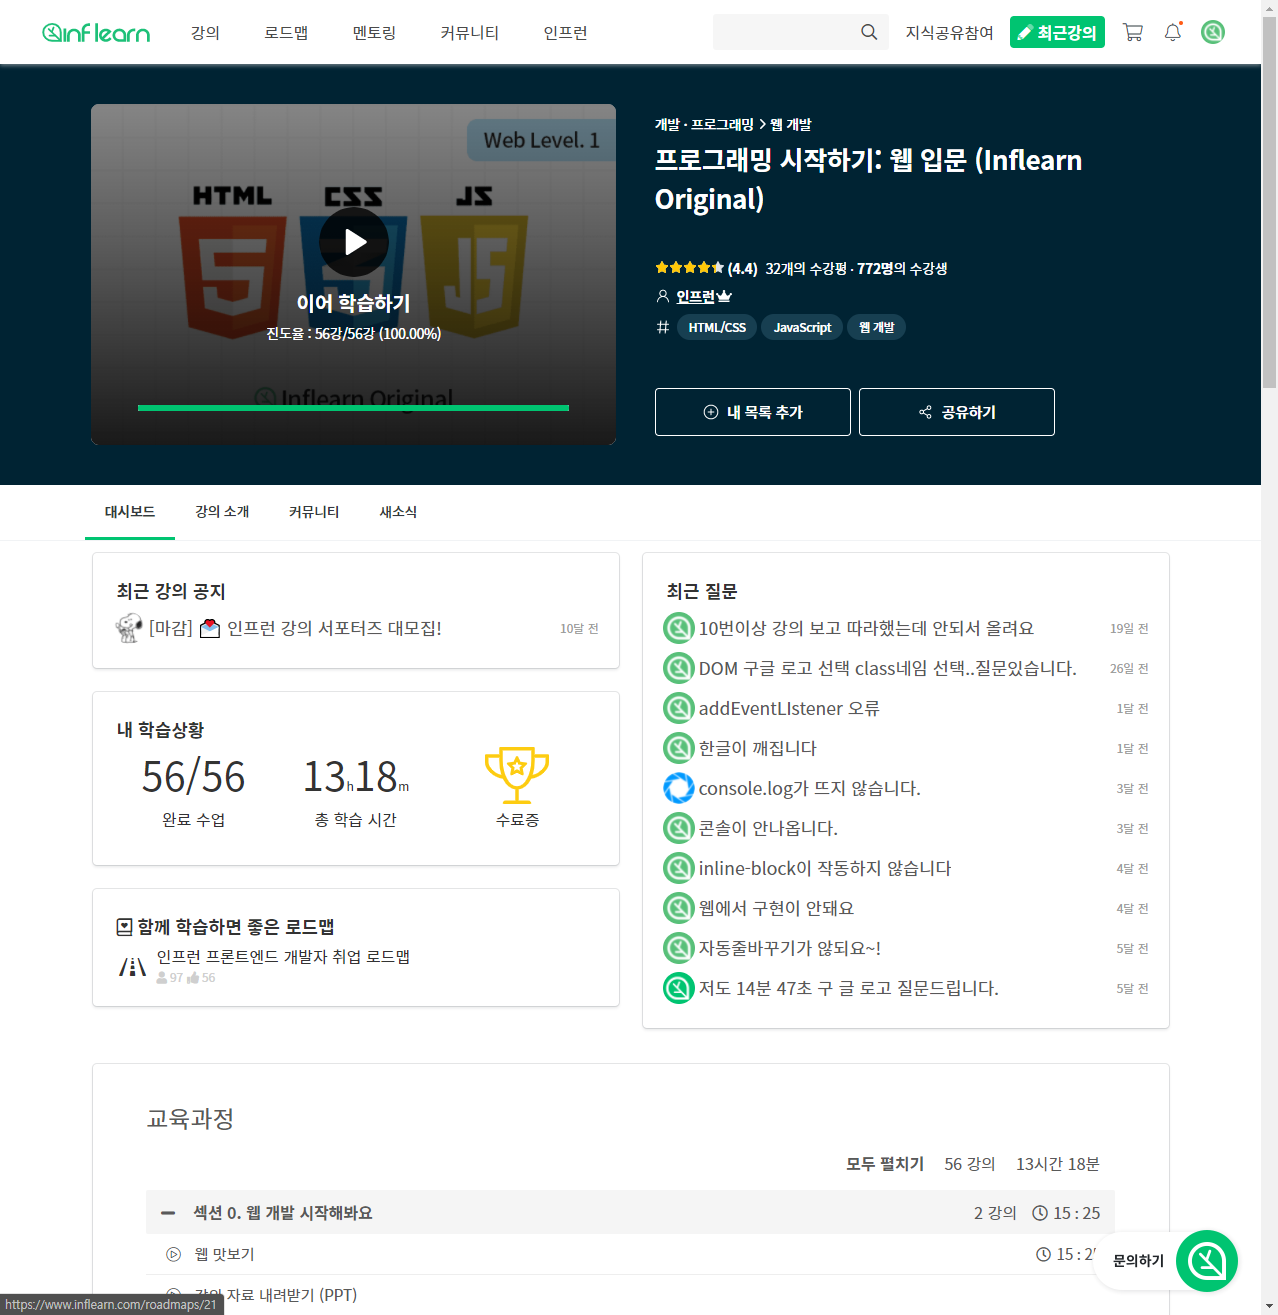Play the course video thumbnail
Image resolution: width=1278 pixels, height=1315 pixels.
click(354, 242)
